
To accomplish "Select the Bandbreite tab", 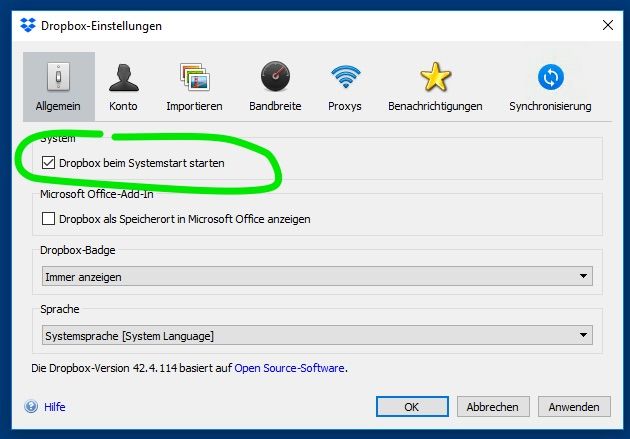I will click(x=275, y=86).
